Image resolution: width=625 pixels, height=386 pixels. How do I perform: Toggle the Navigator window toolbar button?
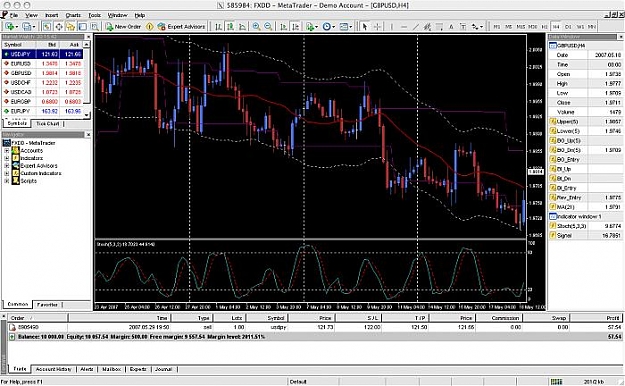(71, 27)
